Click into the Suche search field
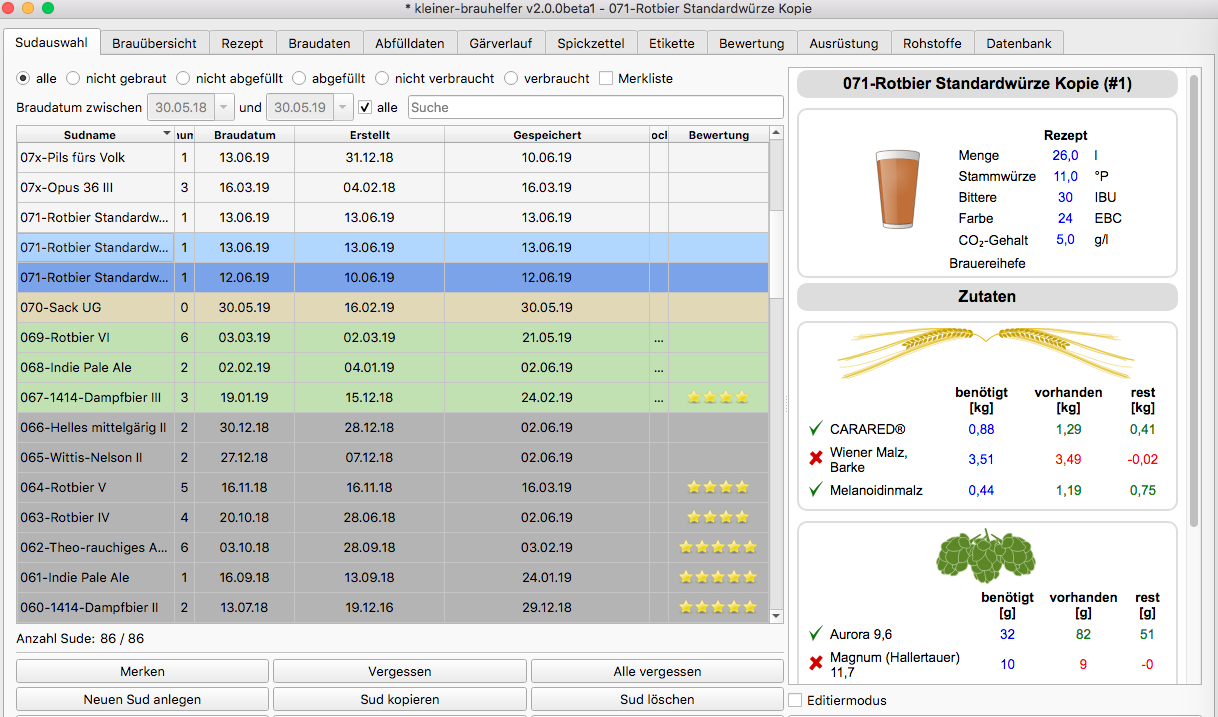 coord(595,107)
